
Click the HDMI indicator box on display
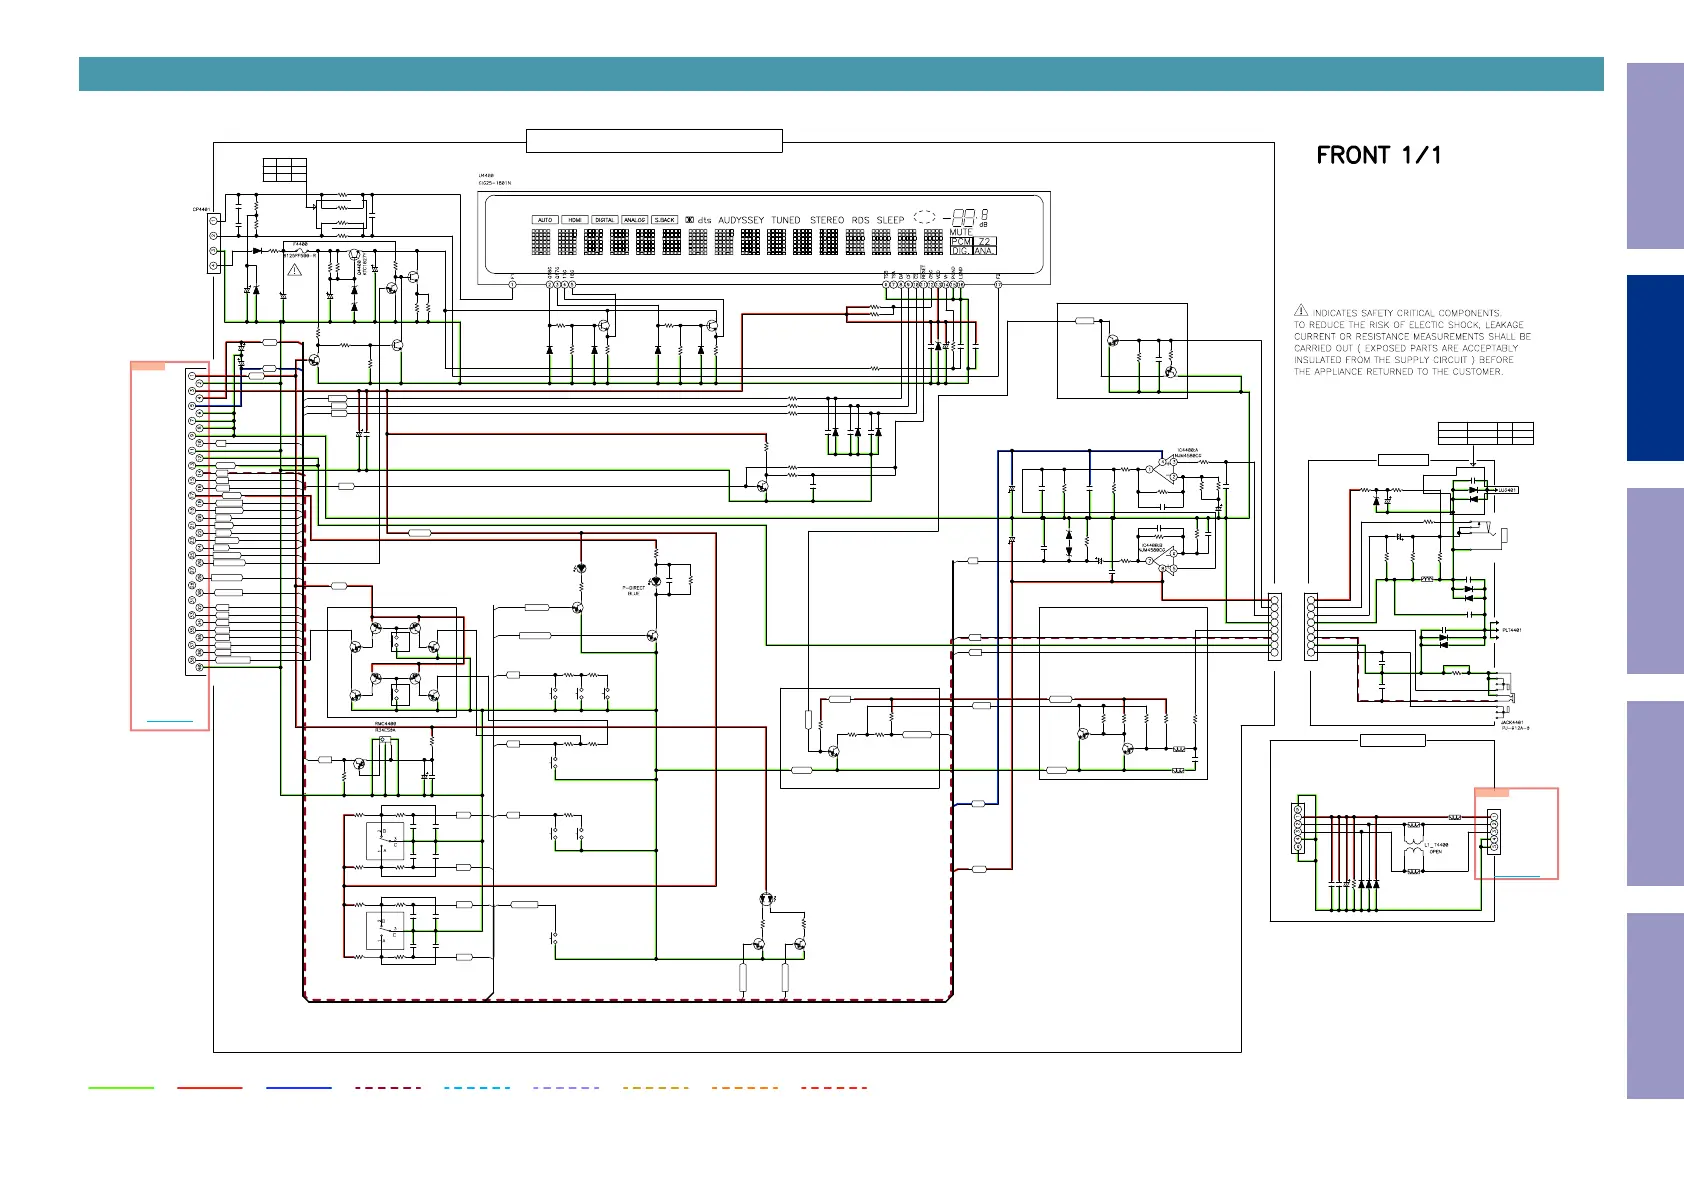click(575, 220)
